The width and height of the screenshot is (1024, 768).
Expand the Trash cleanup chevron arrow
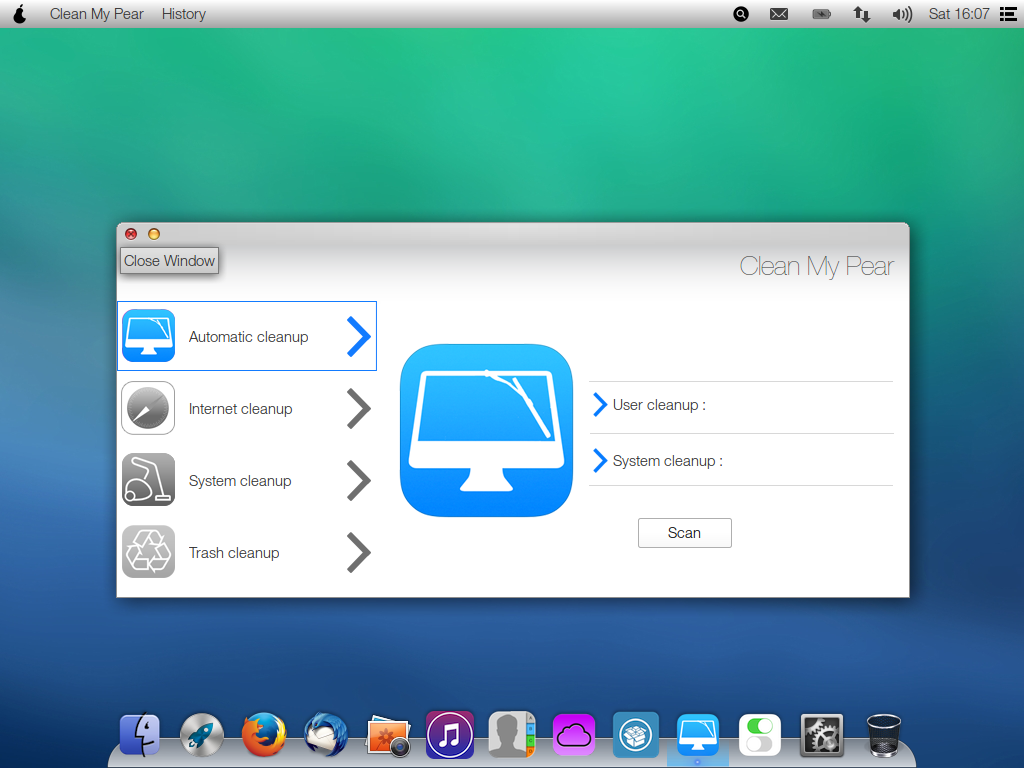[359, 552]
